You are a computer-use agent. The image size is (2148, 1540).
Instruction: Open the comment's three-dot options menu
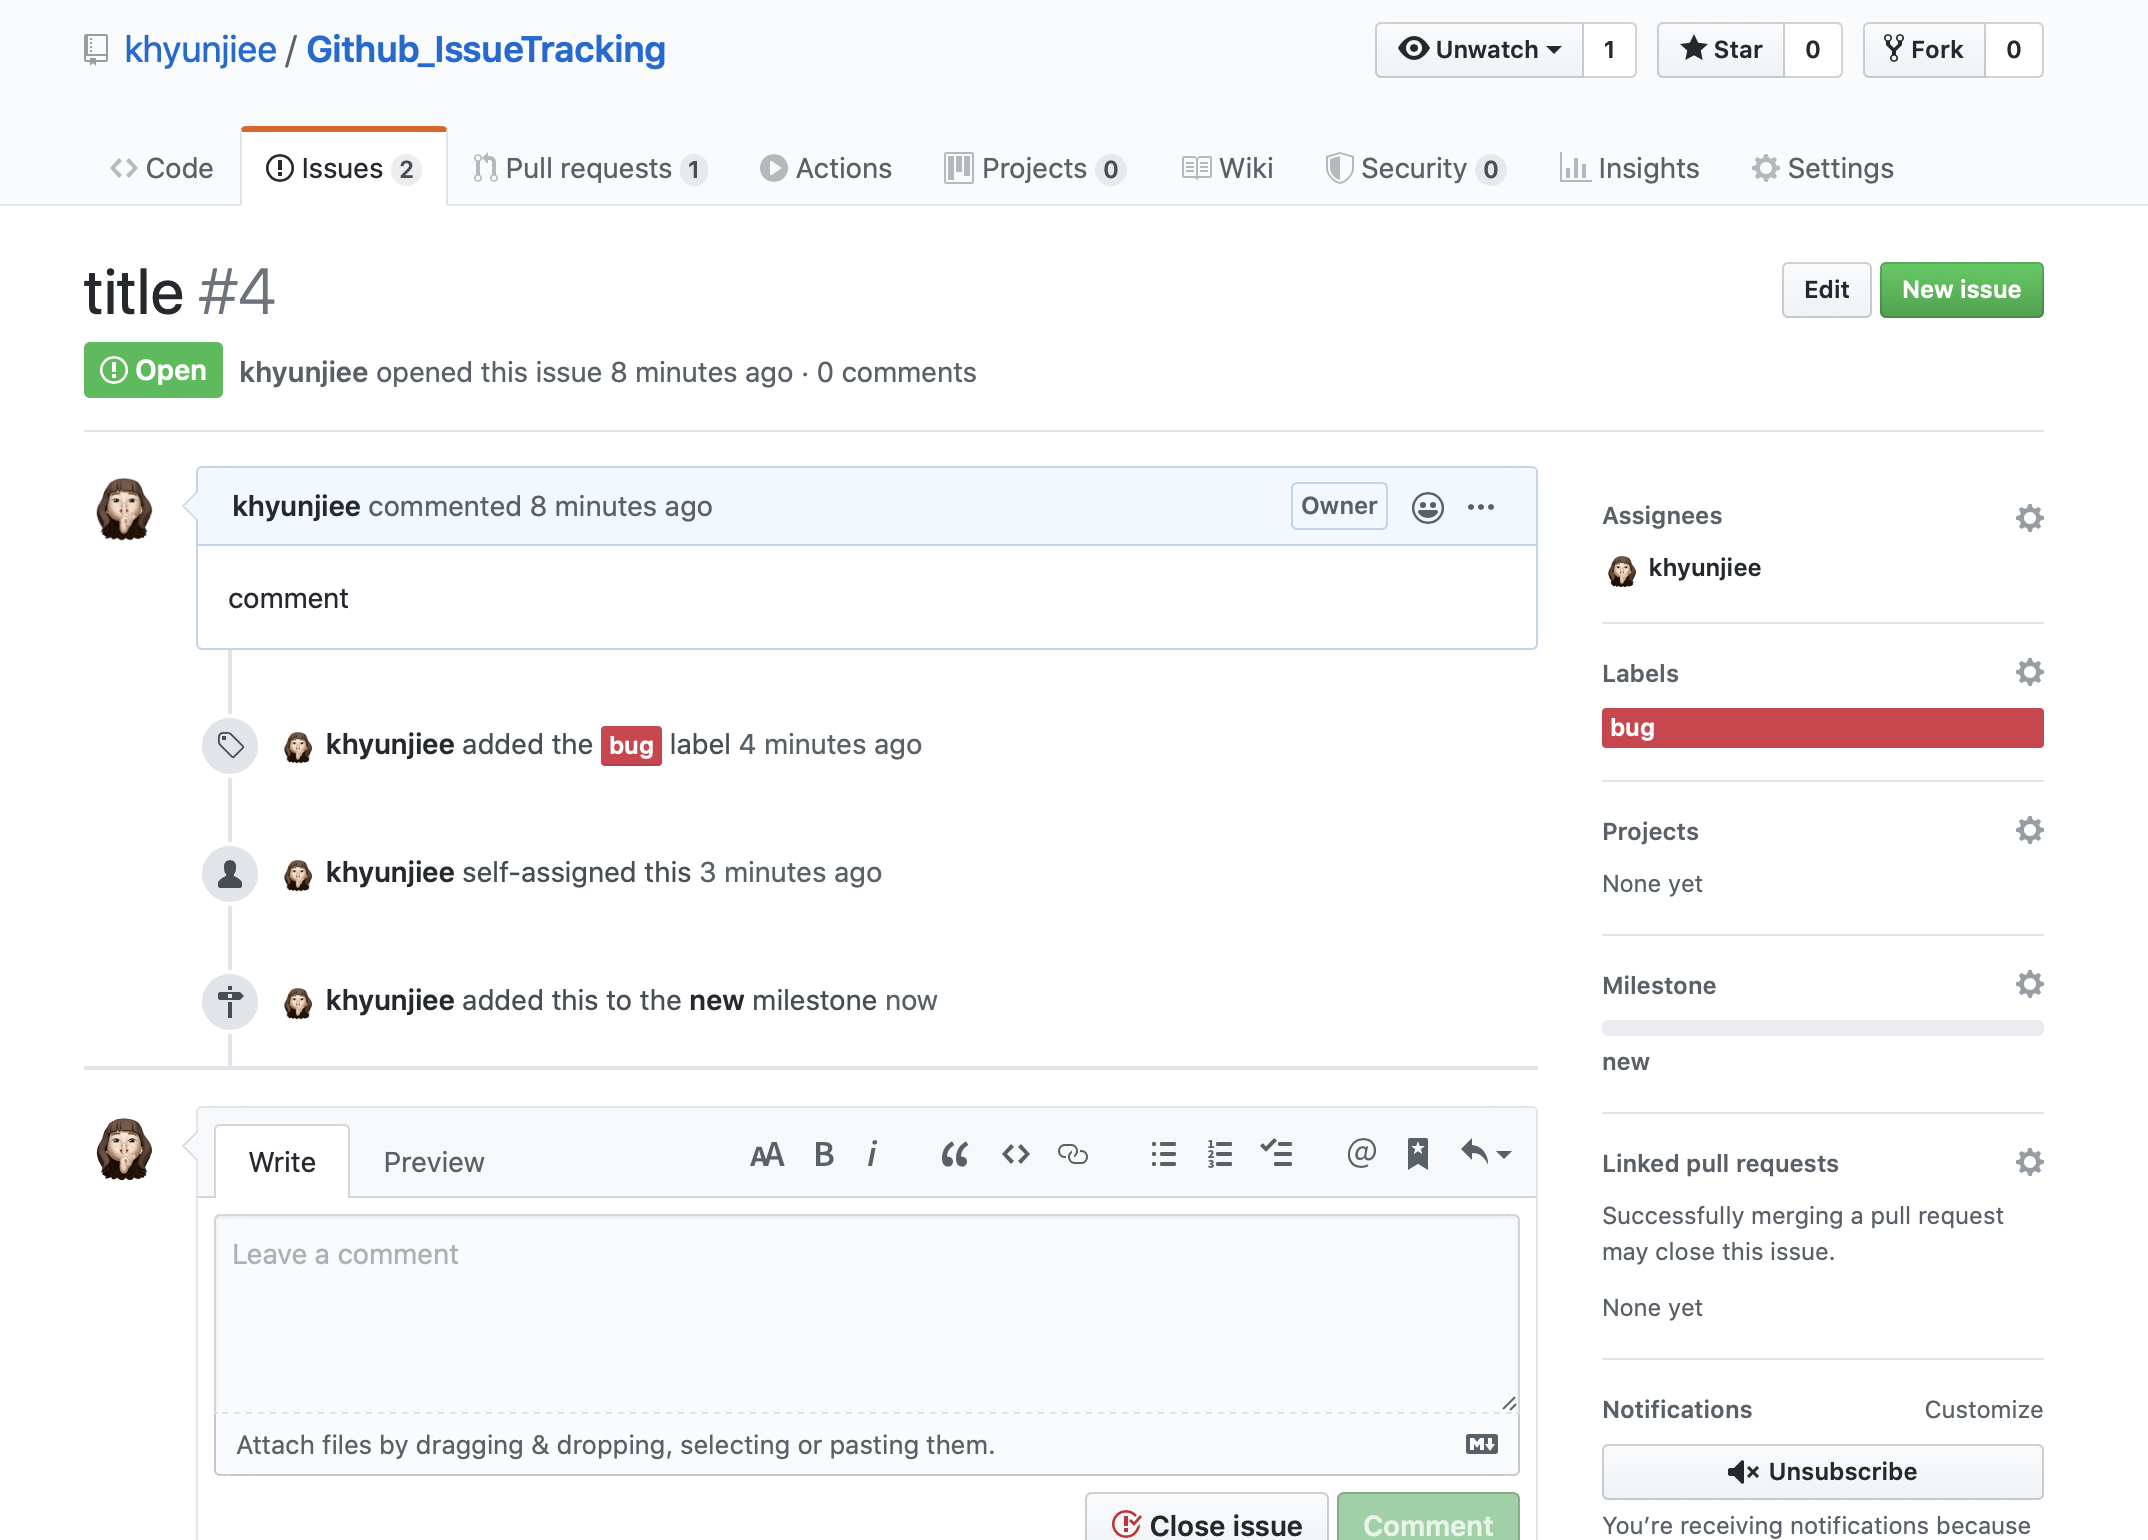[1481, 507]
